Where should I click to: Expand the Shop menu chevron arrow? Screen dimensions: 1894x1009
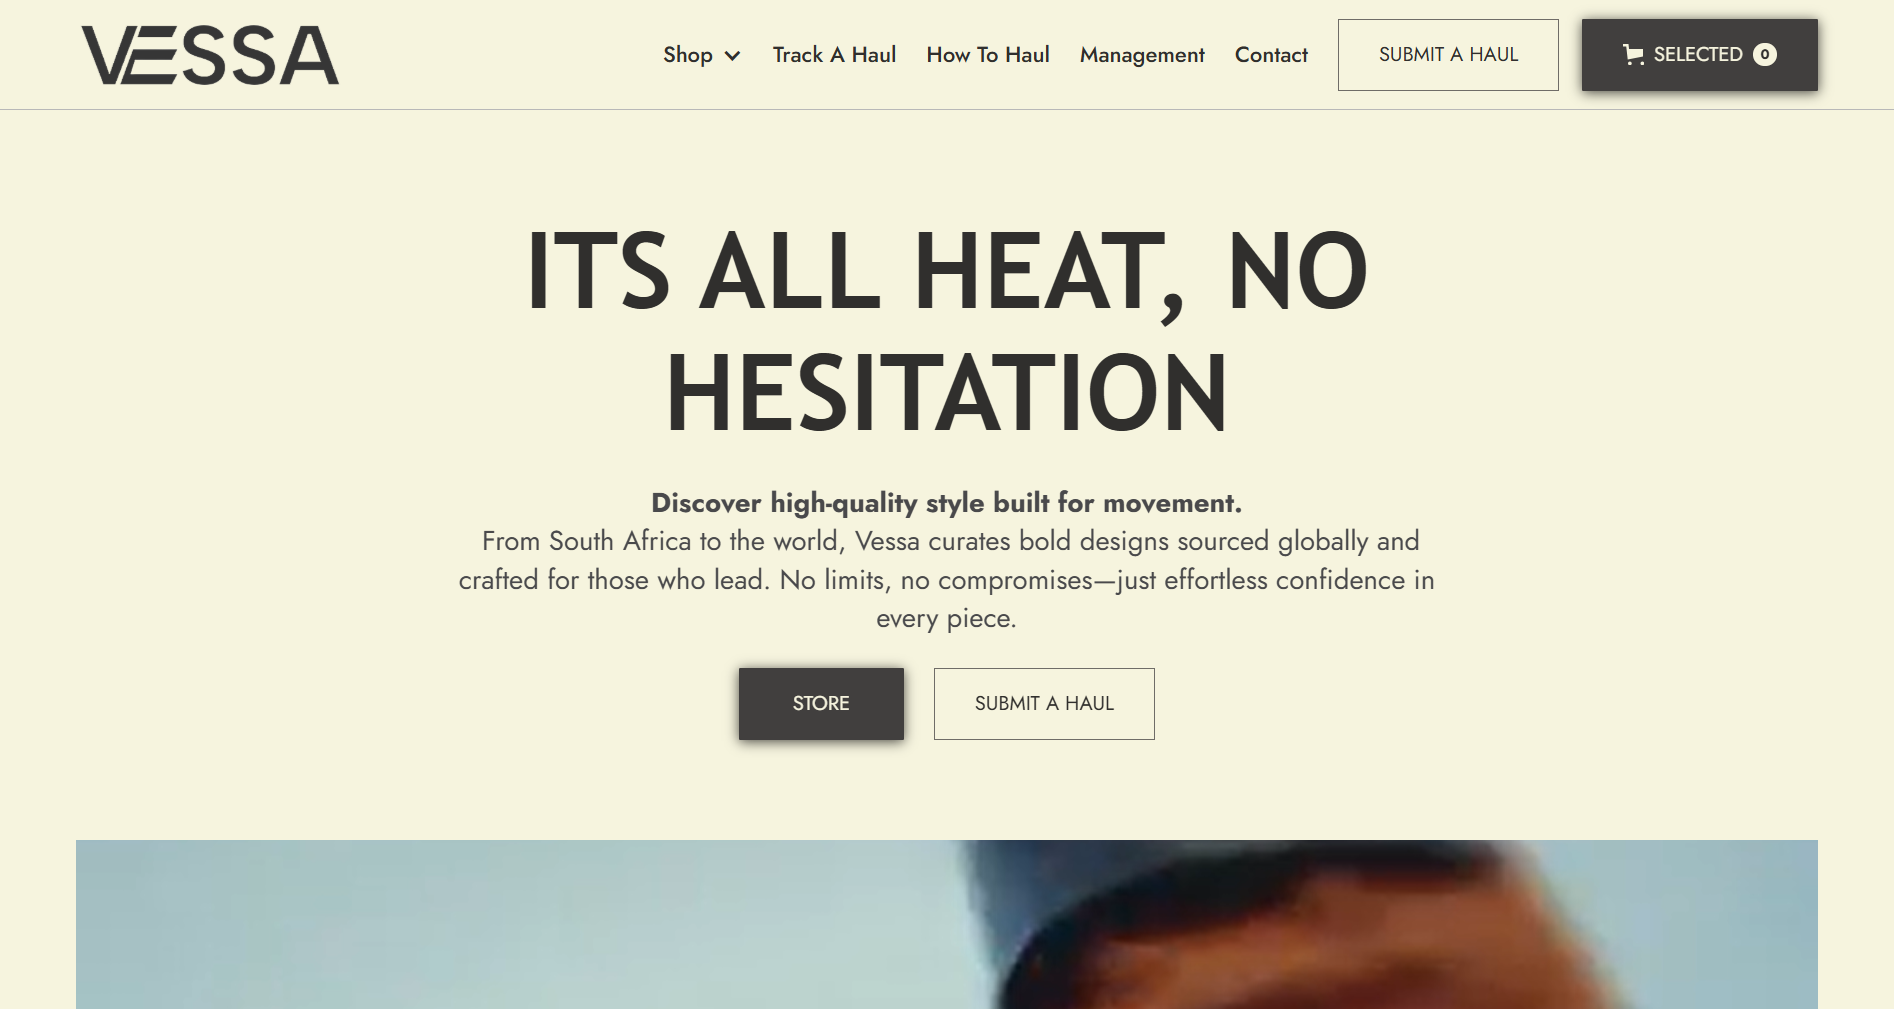point(732,56)
